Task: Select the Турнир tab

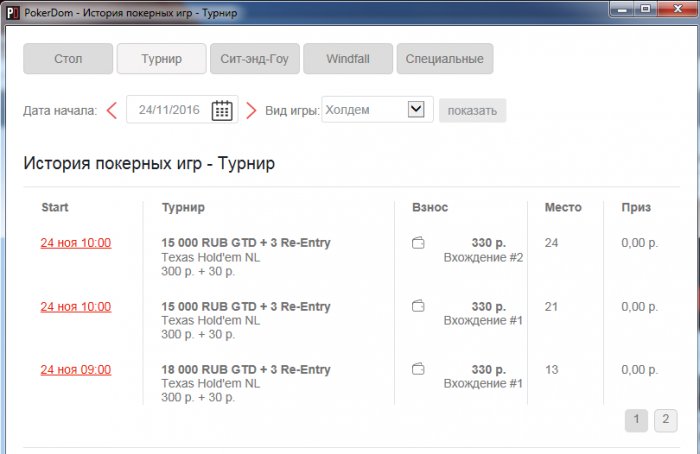Action: pyautogui.click(x=162, y=58)
